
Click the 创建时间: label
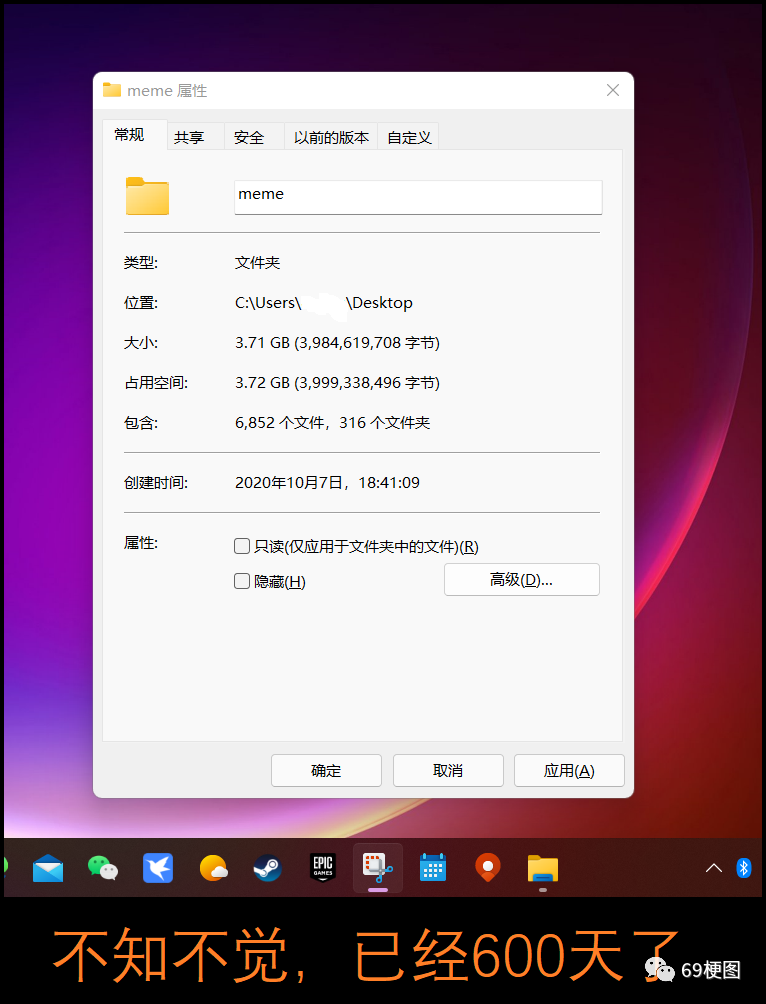[156, 482]
